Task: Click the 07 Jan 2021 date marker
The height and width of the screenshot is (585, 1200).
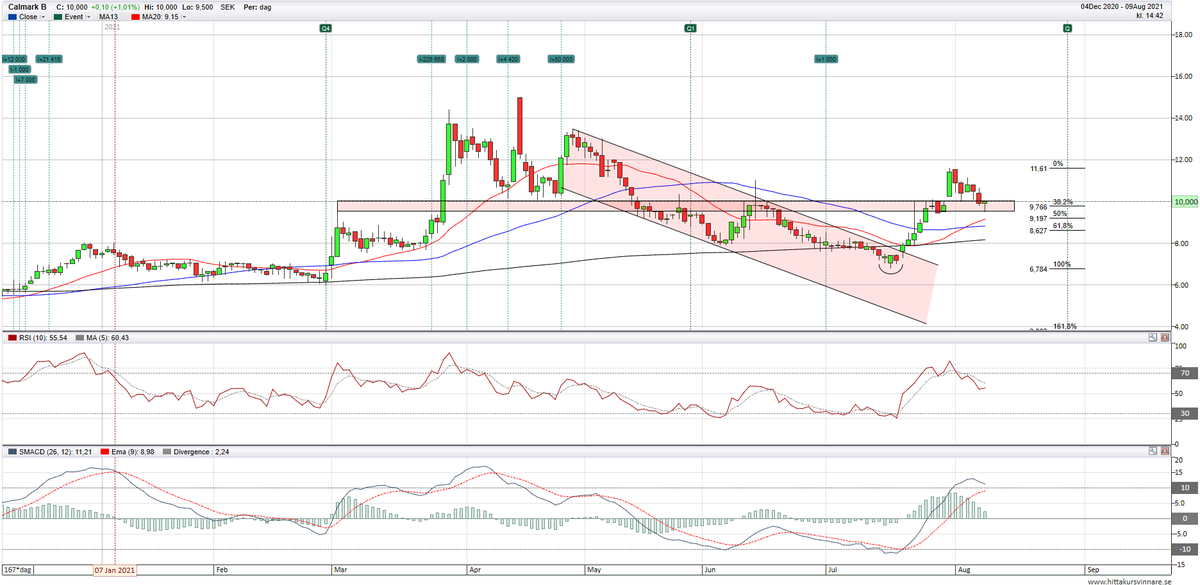Action: coord(114,568)
